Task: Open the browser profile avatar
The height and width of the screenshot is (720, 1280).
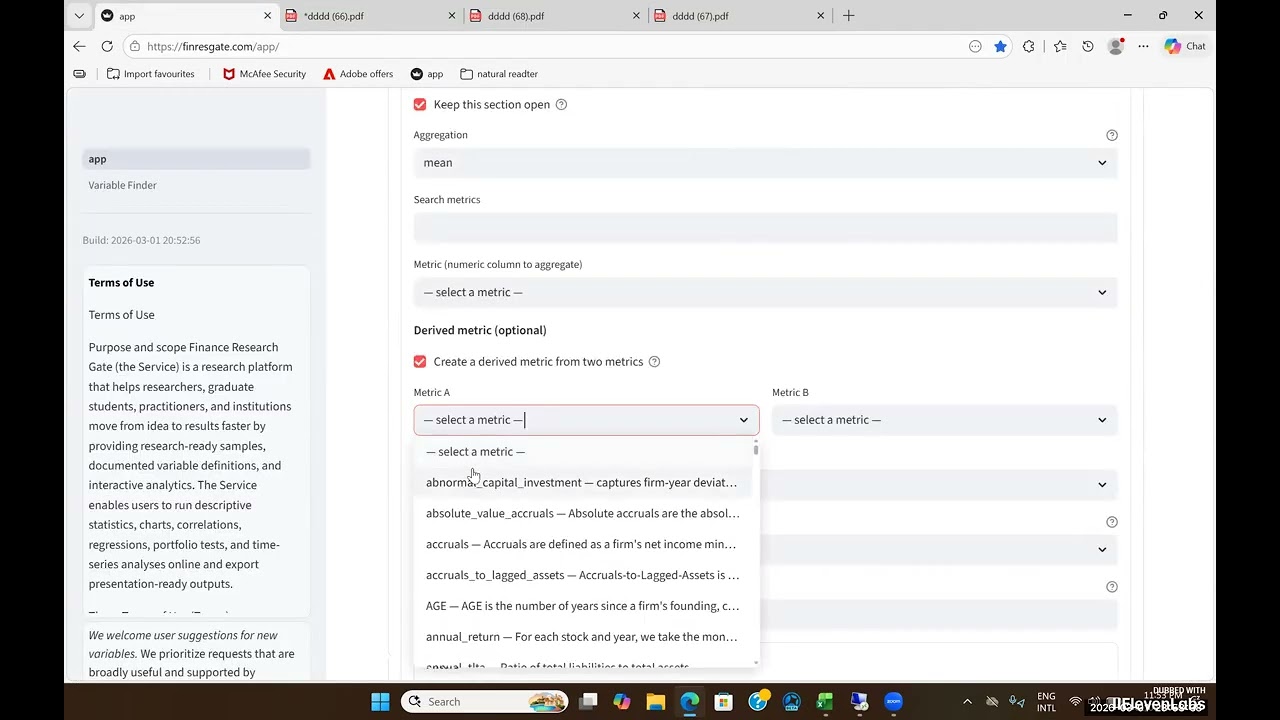Action: [1116, 46]
